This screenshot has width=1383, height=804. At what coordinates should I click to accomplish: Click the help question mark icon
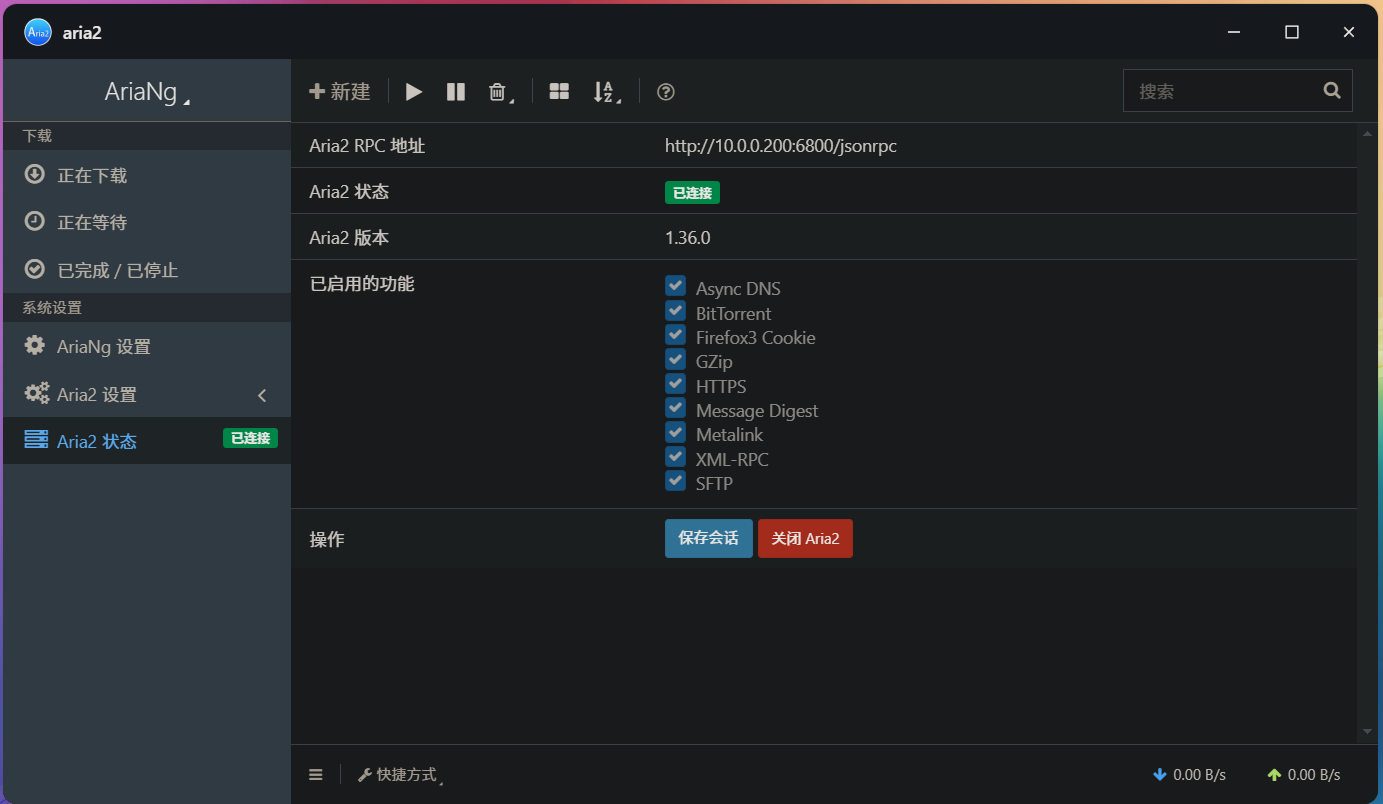click(x=666, y=92)
